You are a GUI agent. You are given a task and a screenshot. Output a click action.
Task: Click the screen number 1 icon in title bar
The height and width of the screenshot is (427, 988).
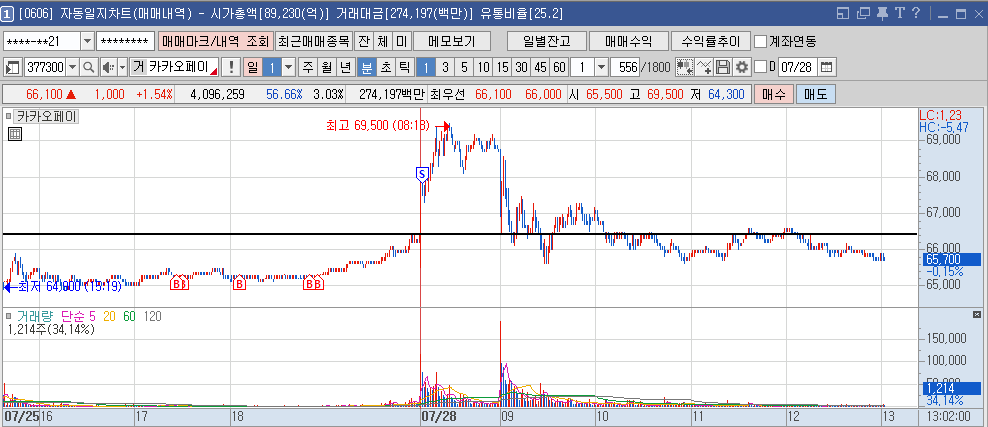coord(8,13)
